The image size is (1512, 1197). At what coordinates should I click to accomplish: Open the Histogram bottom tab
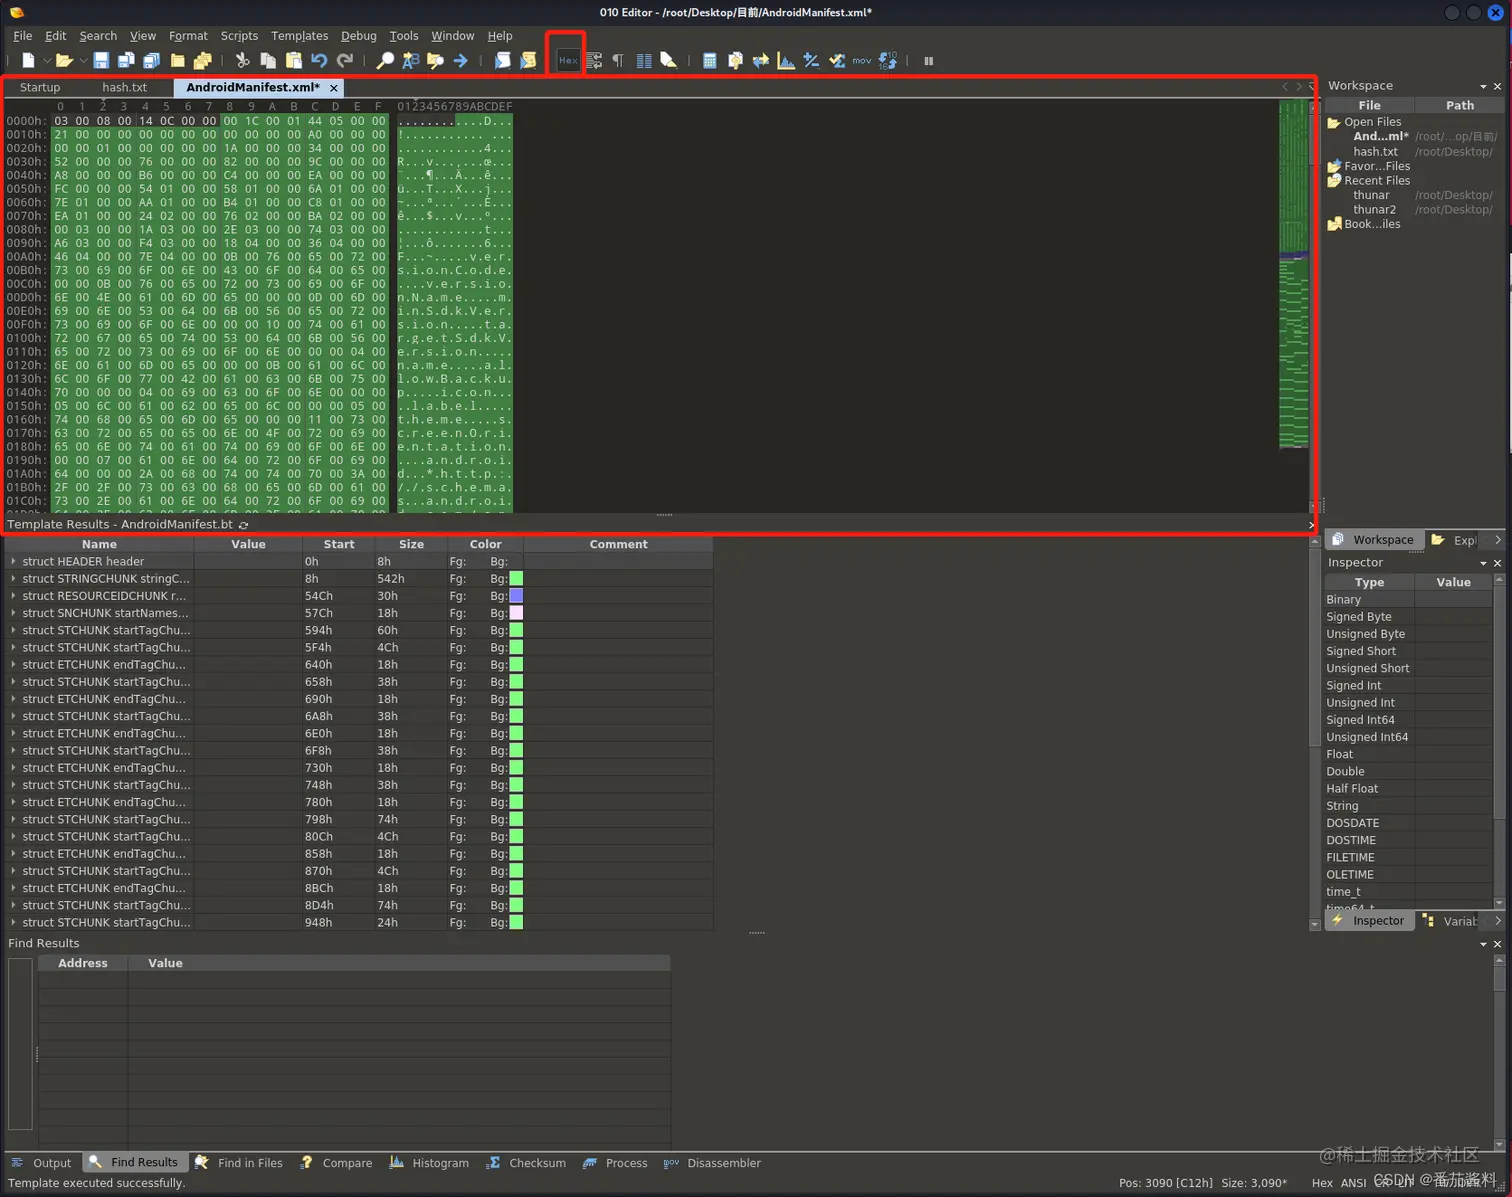pos(430,1163)
